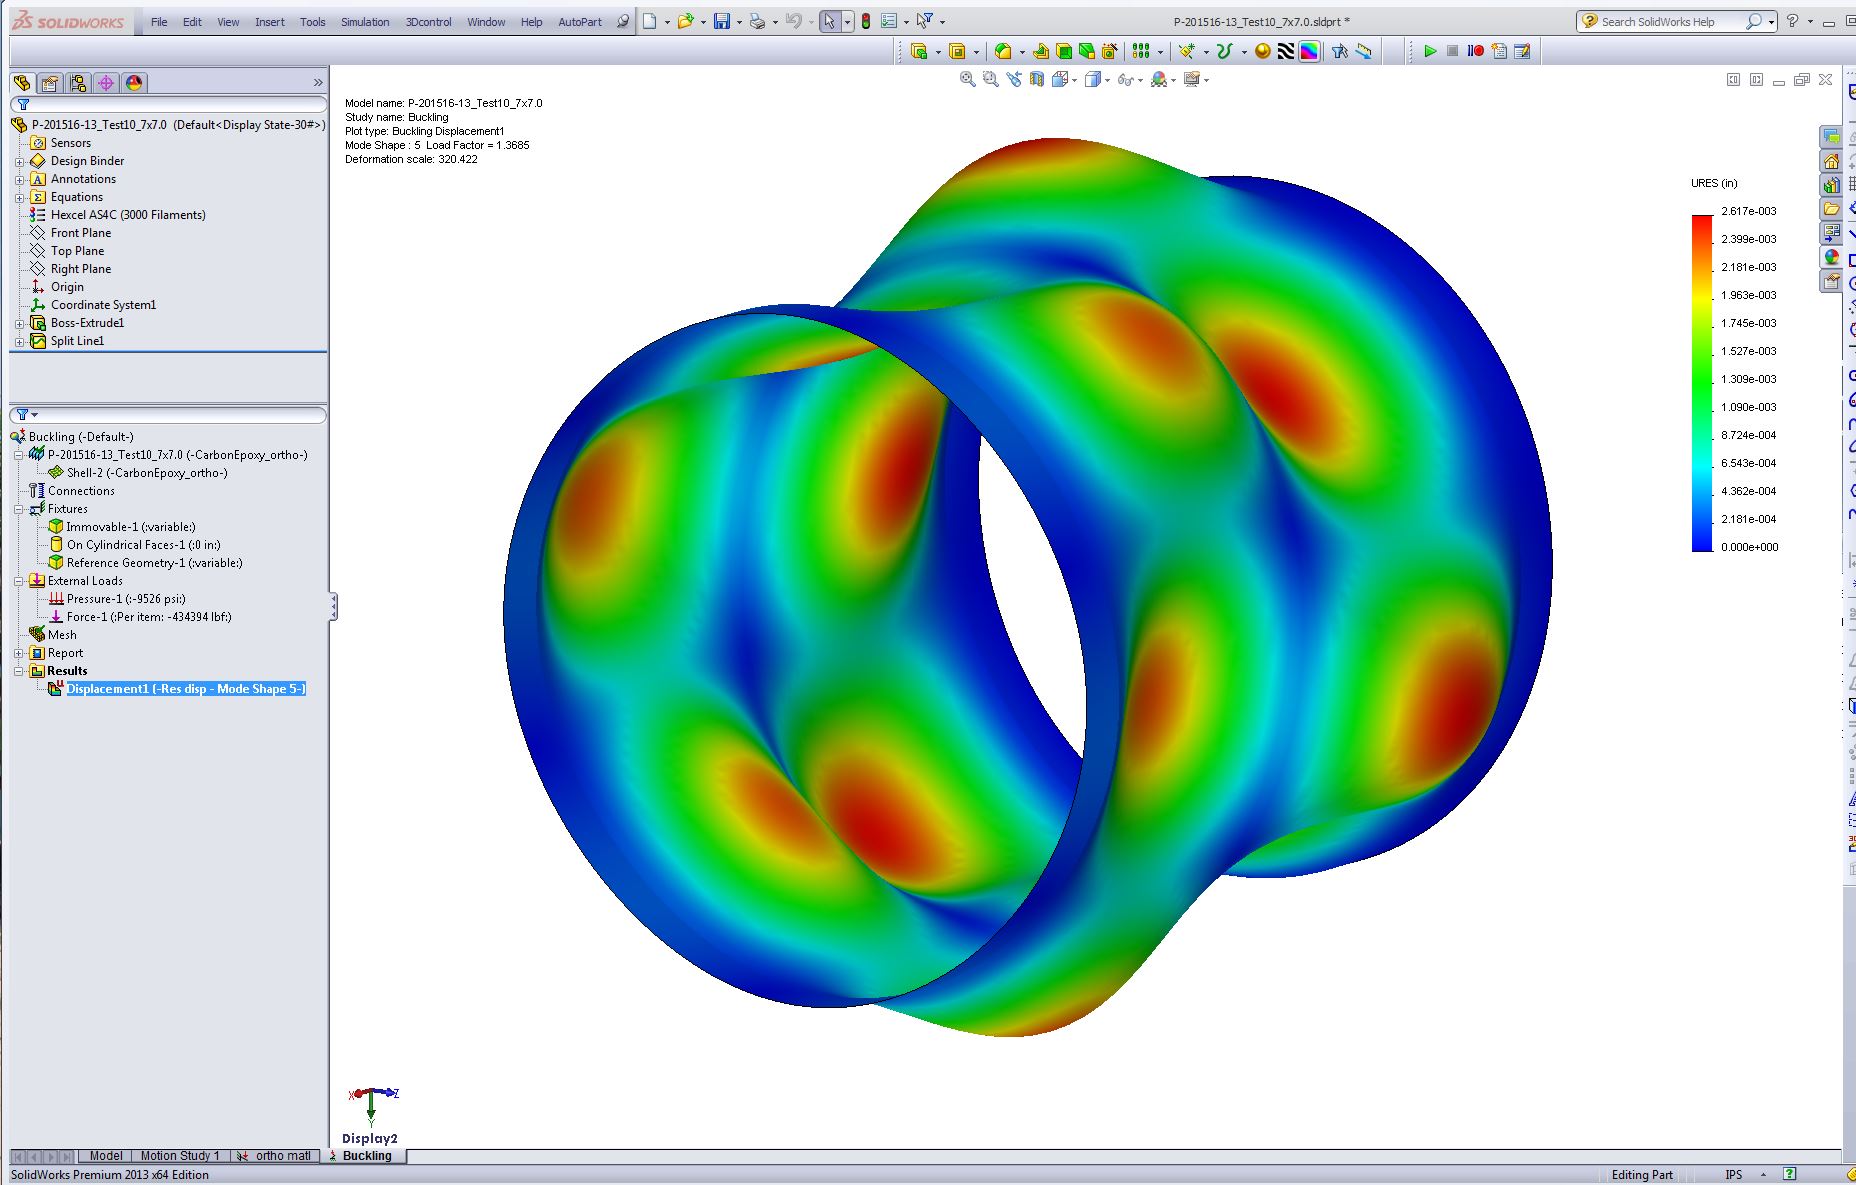Image resolution: width=1856 pixels, height=1185 pixels.
Task: Click the Zoom to Area icon
Action: 990,79
